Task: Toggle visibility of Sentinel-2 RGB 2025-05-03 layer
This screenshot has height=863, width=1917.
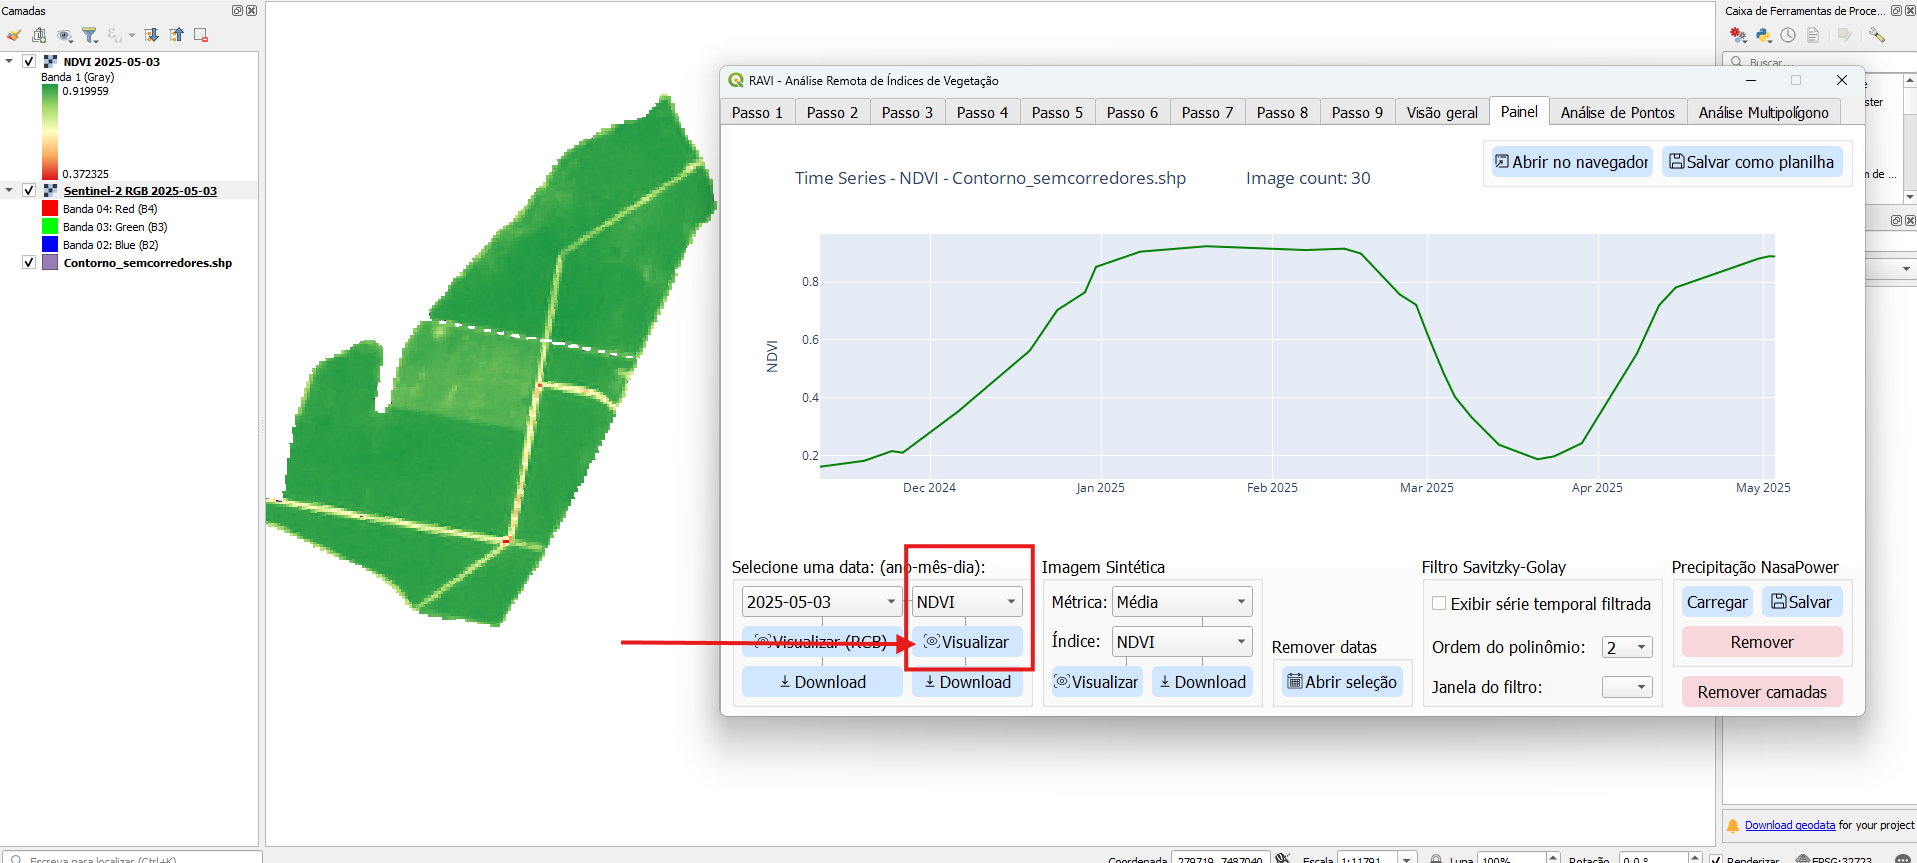Action: 29,190
